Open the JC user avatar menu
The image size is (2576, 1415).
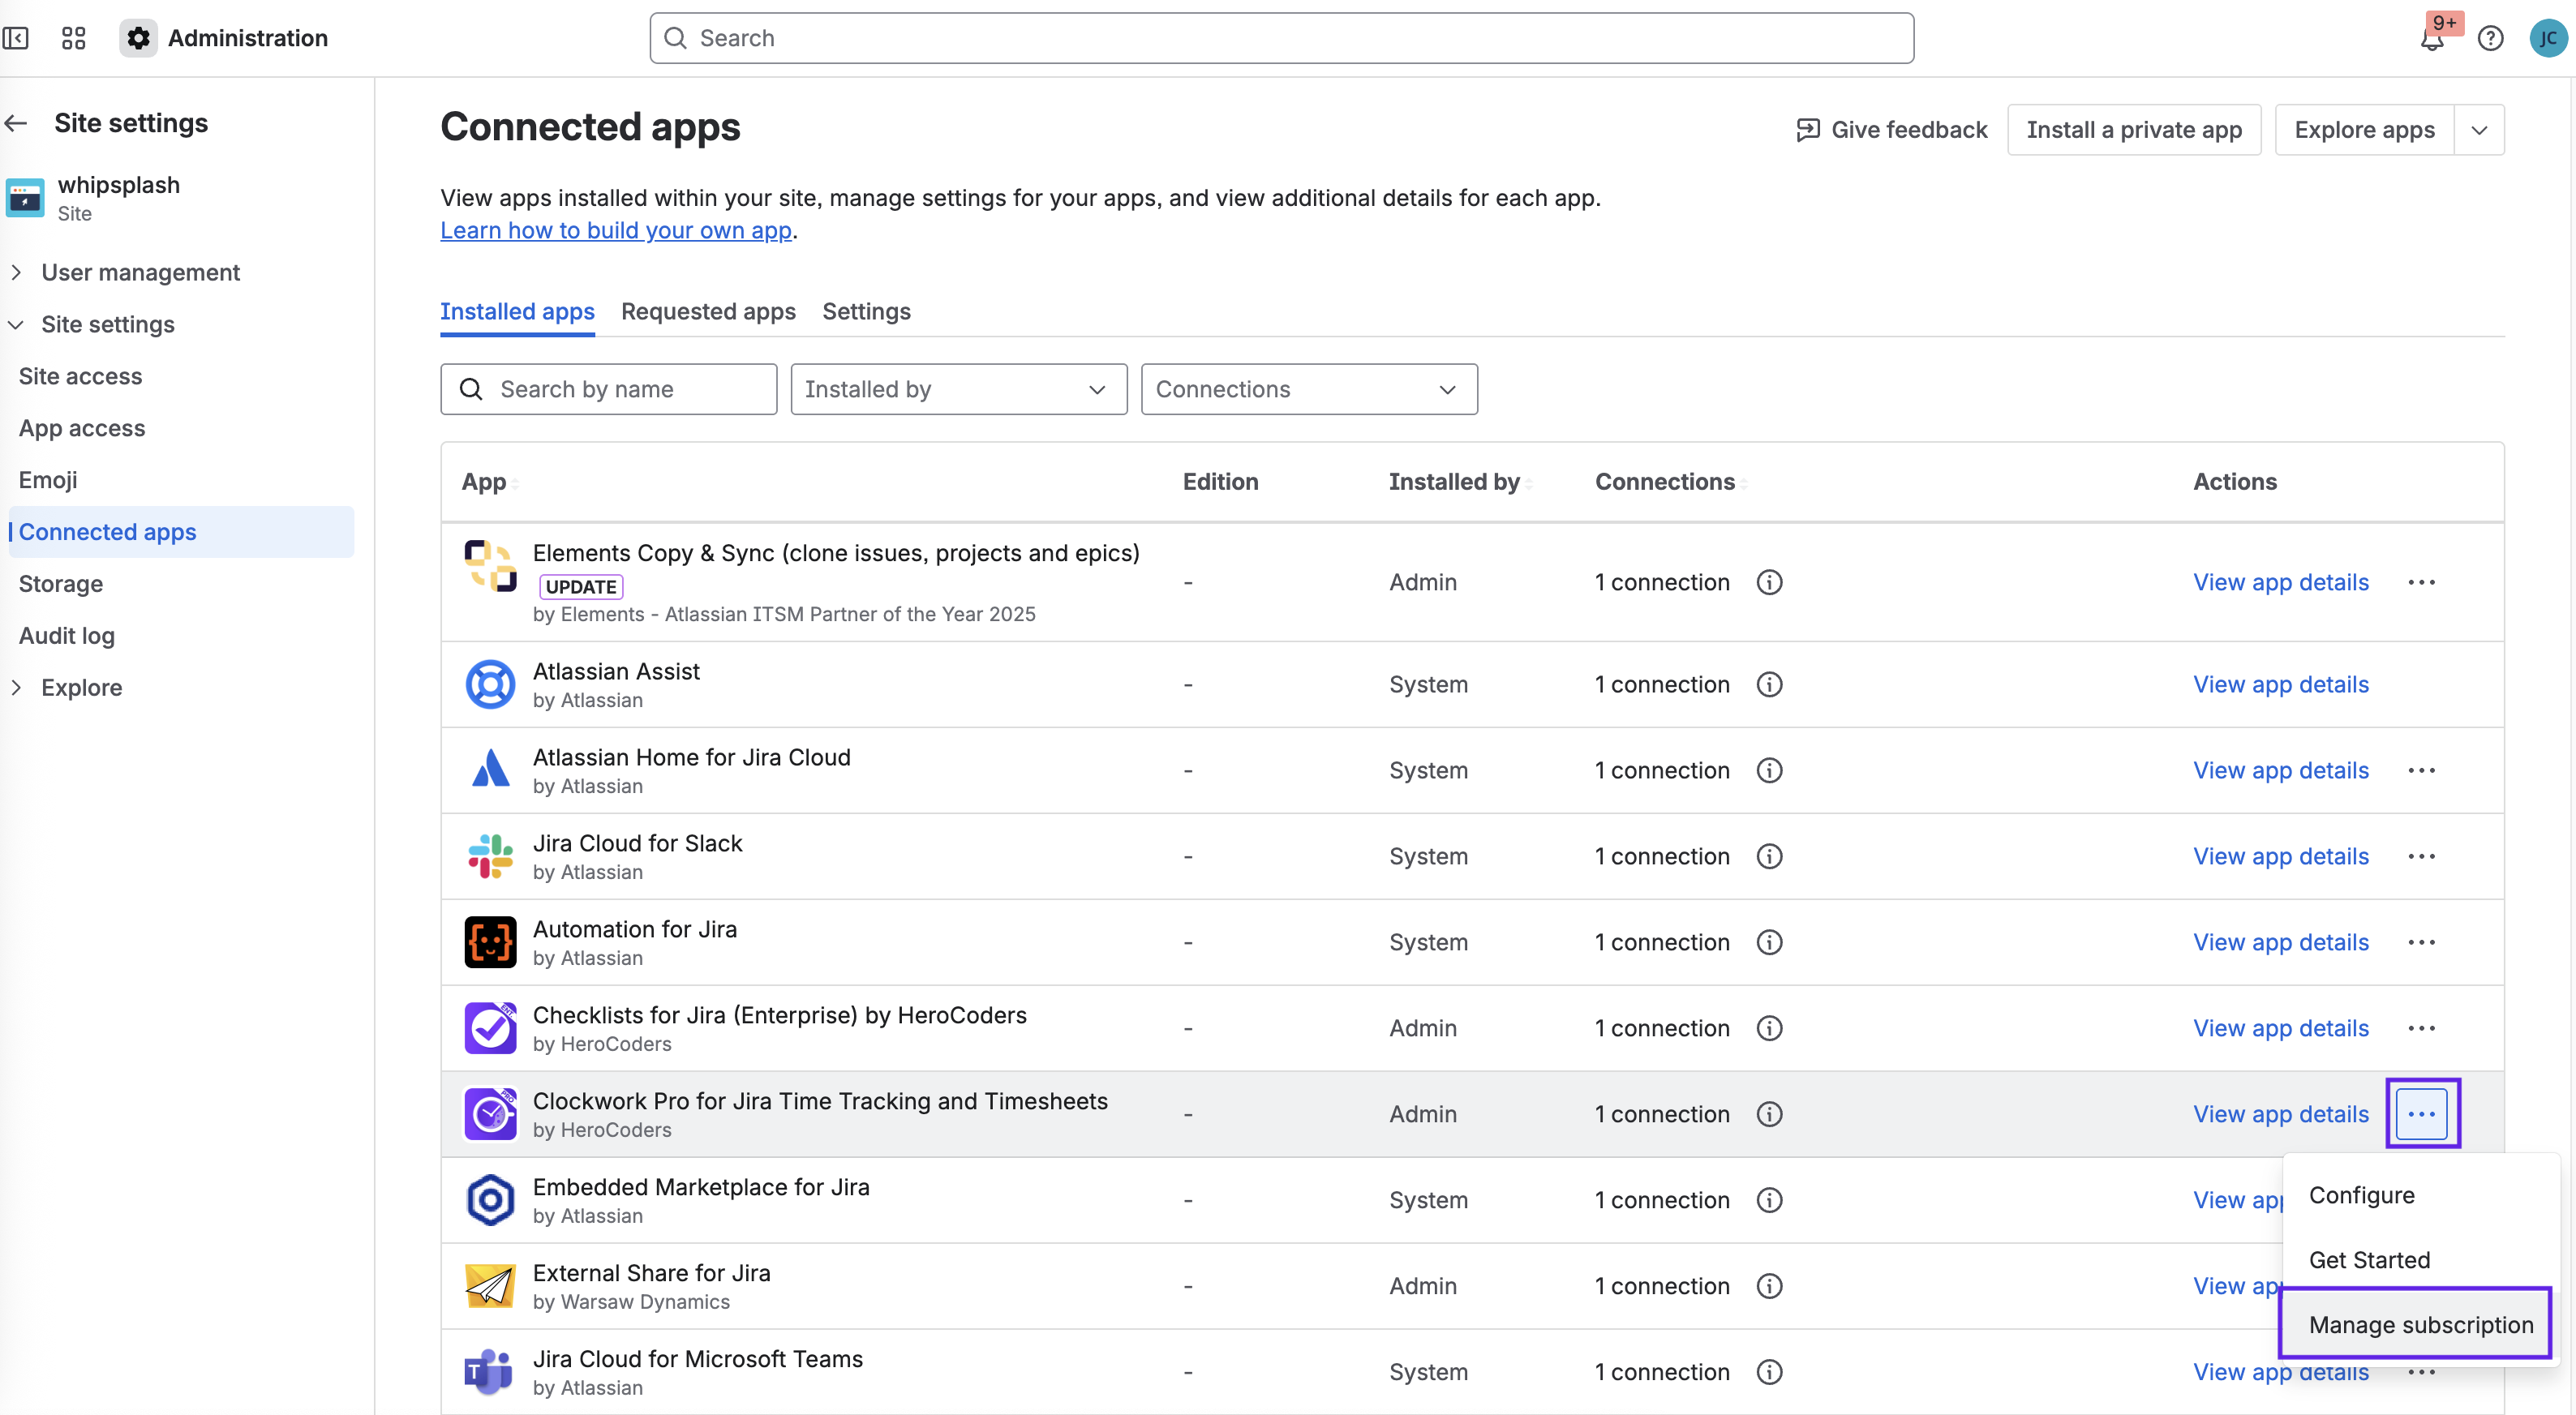2547,39
